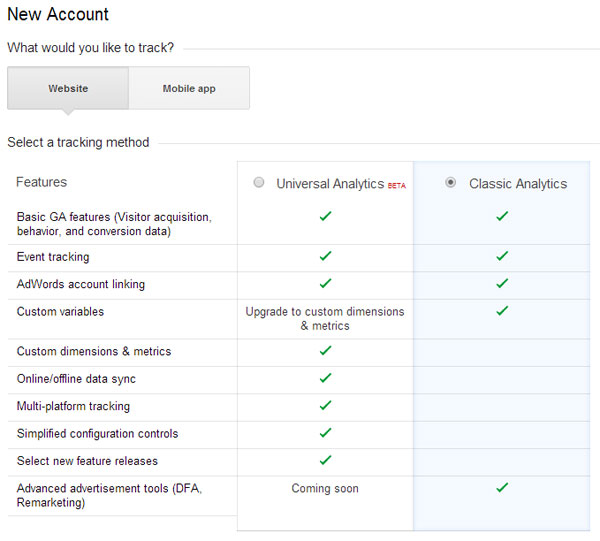Choose the Universal Analytics radio button

(259, 183)
